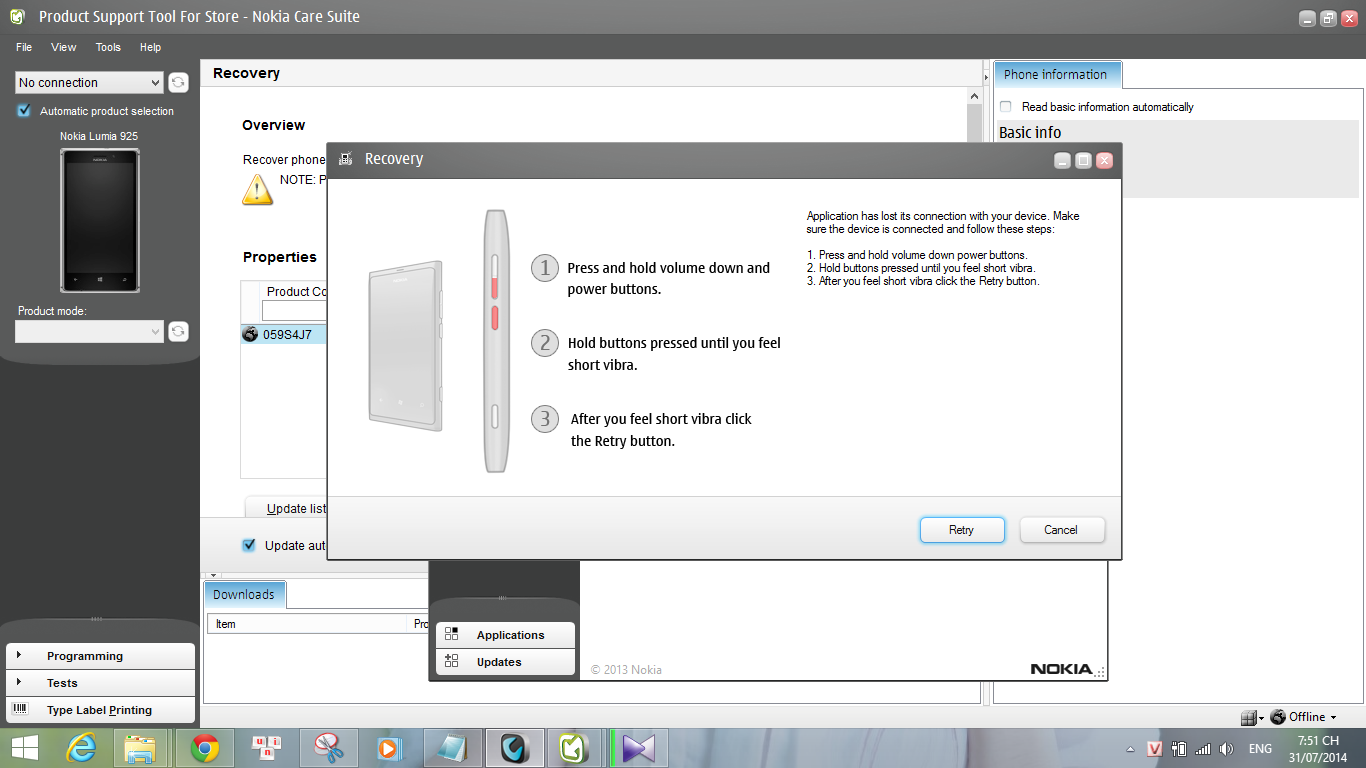Select product code row 059S4J7
The width and height of the screenshot is (1366, 768).
click(284, 334)
